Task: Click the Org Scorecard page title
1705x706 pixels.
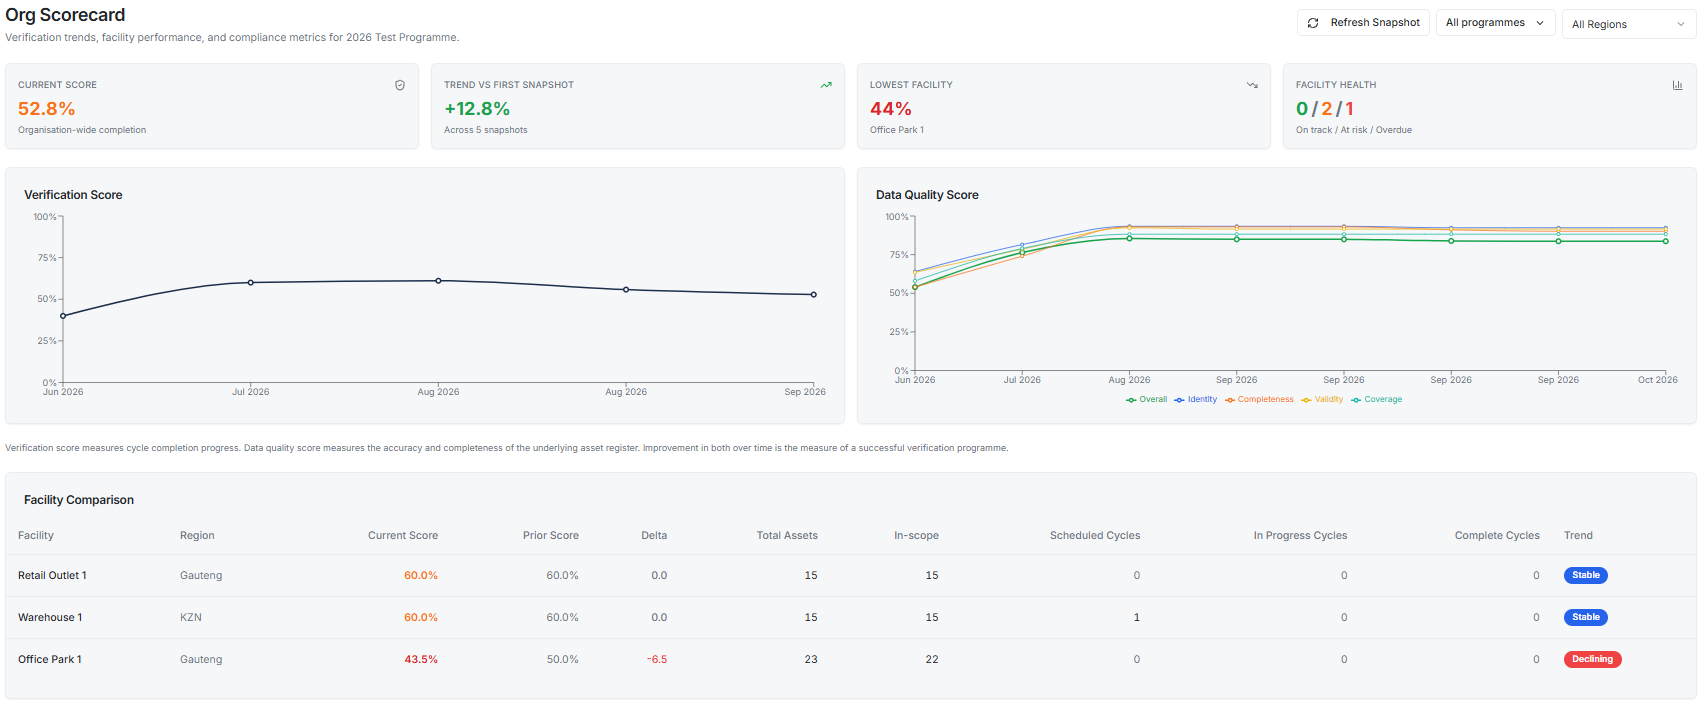Action: pos(66,15)
